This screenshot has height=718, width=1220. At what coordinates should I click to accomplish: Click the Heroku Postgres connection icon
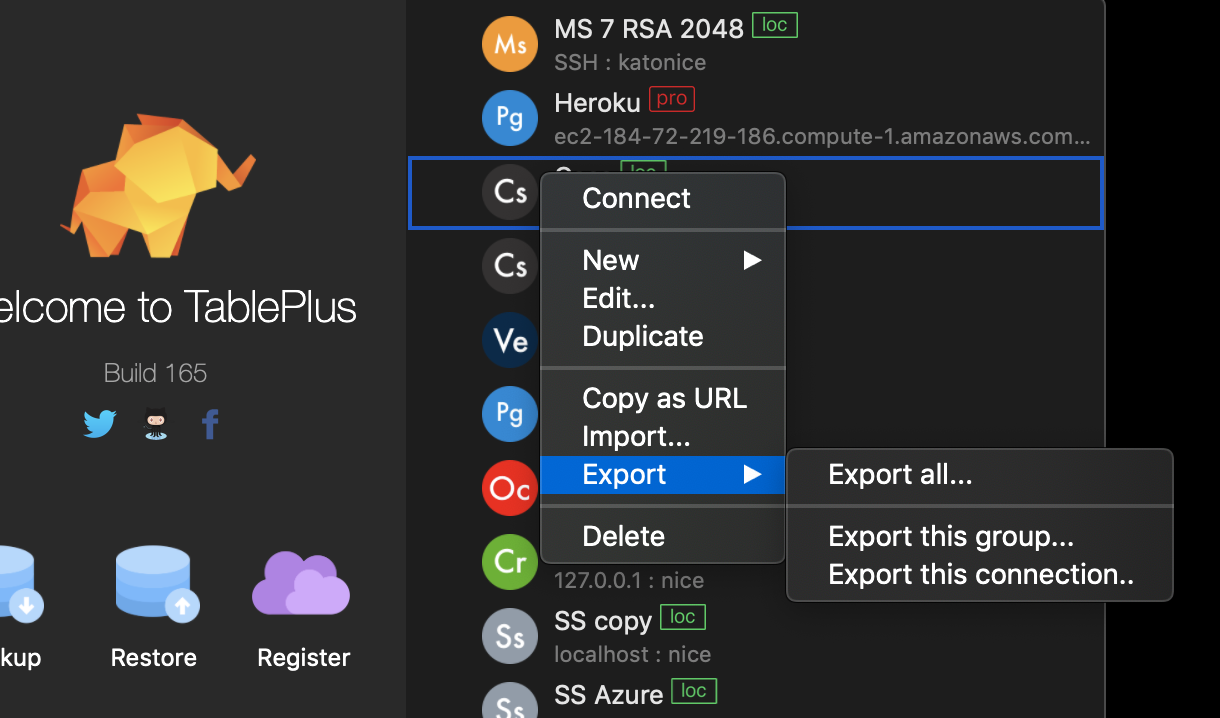click(x=510, y=117)
